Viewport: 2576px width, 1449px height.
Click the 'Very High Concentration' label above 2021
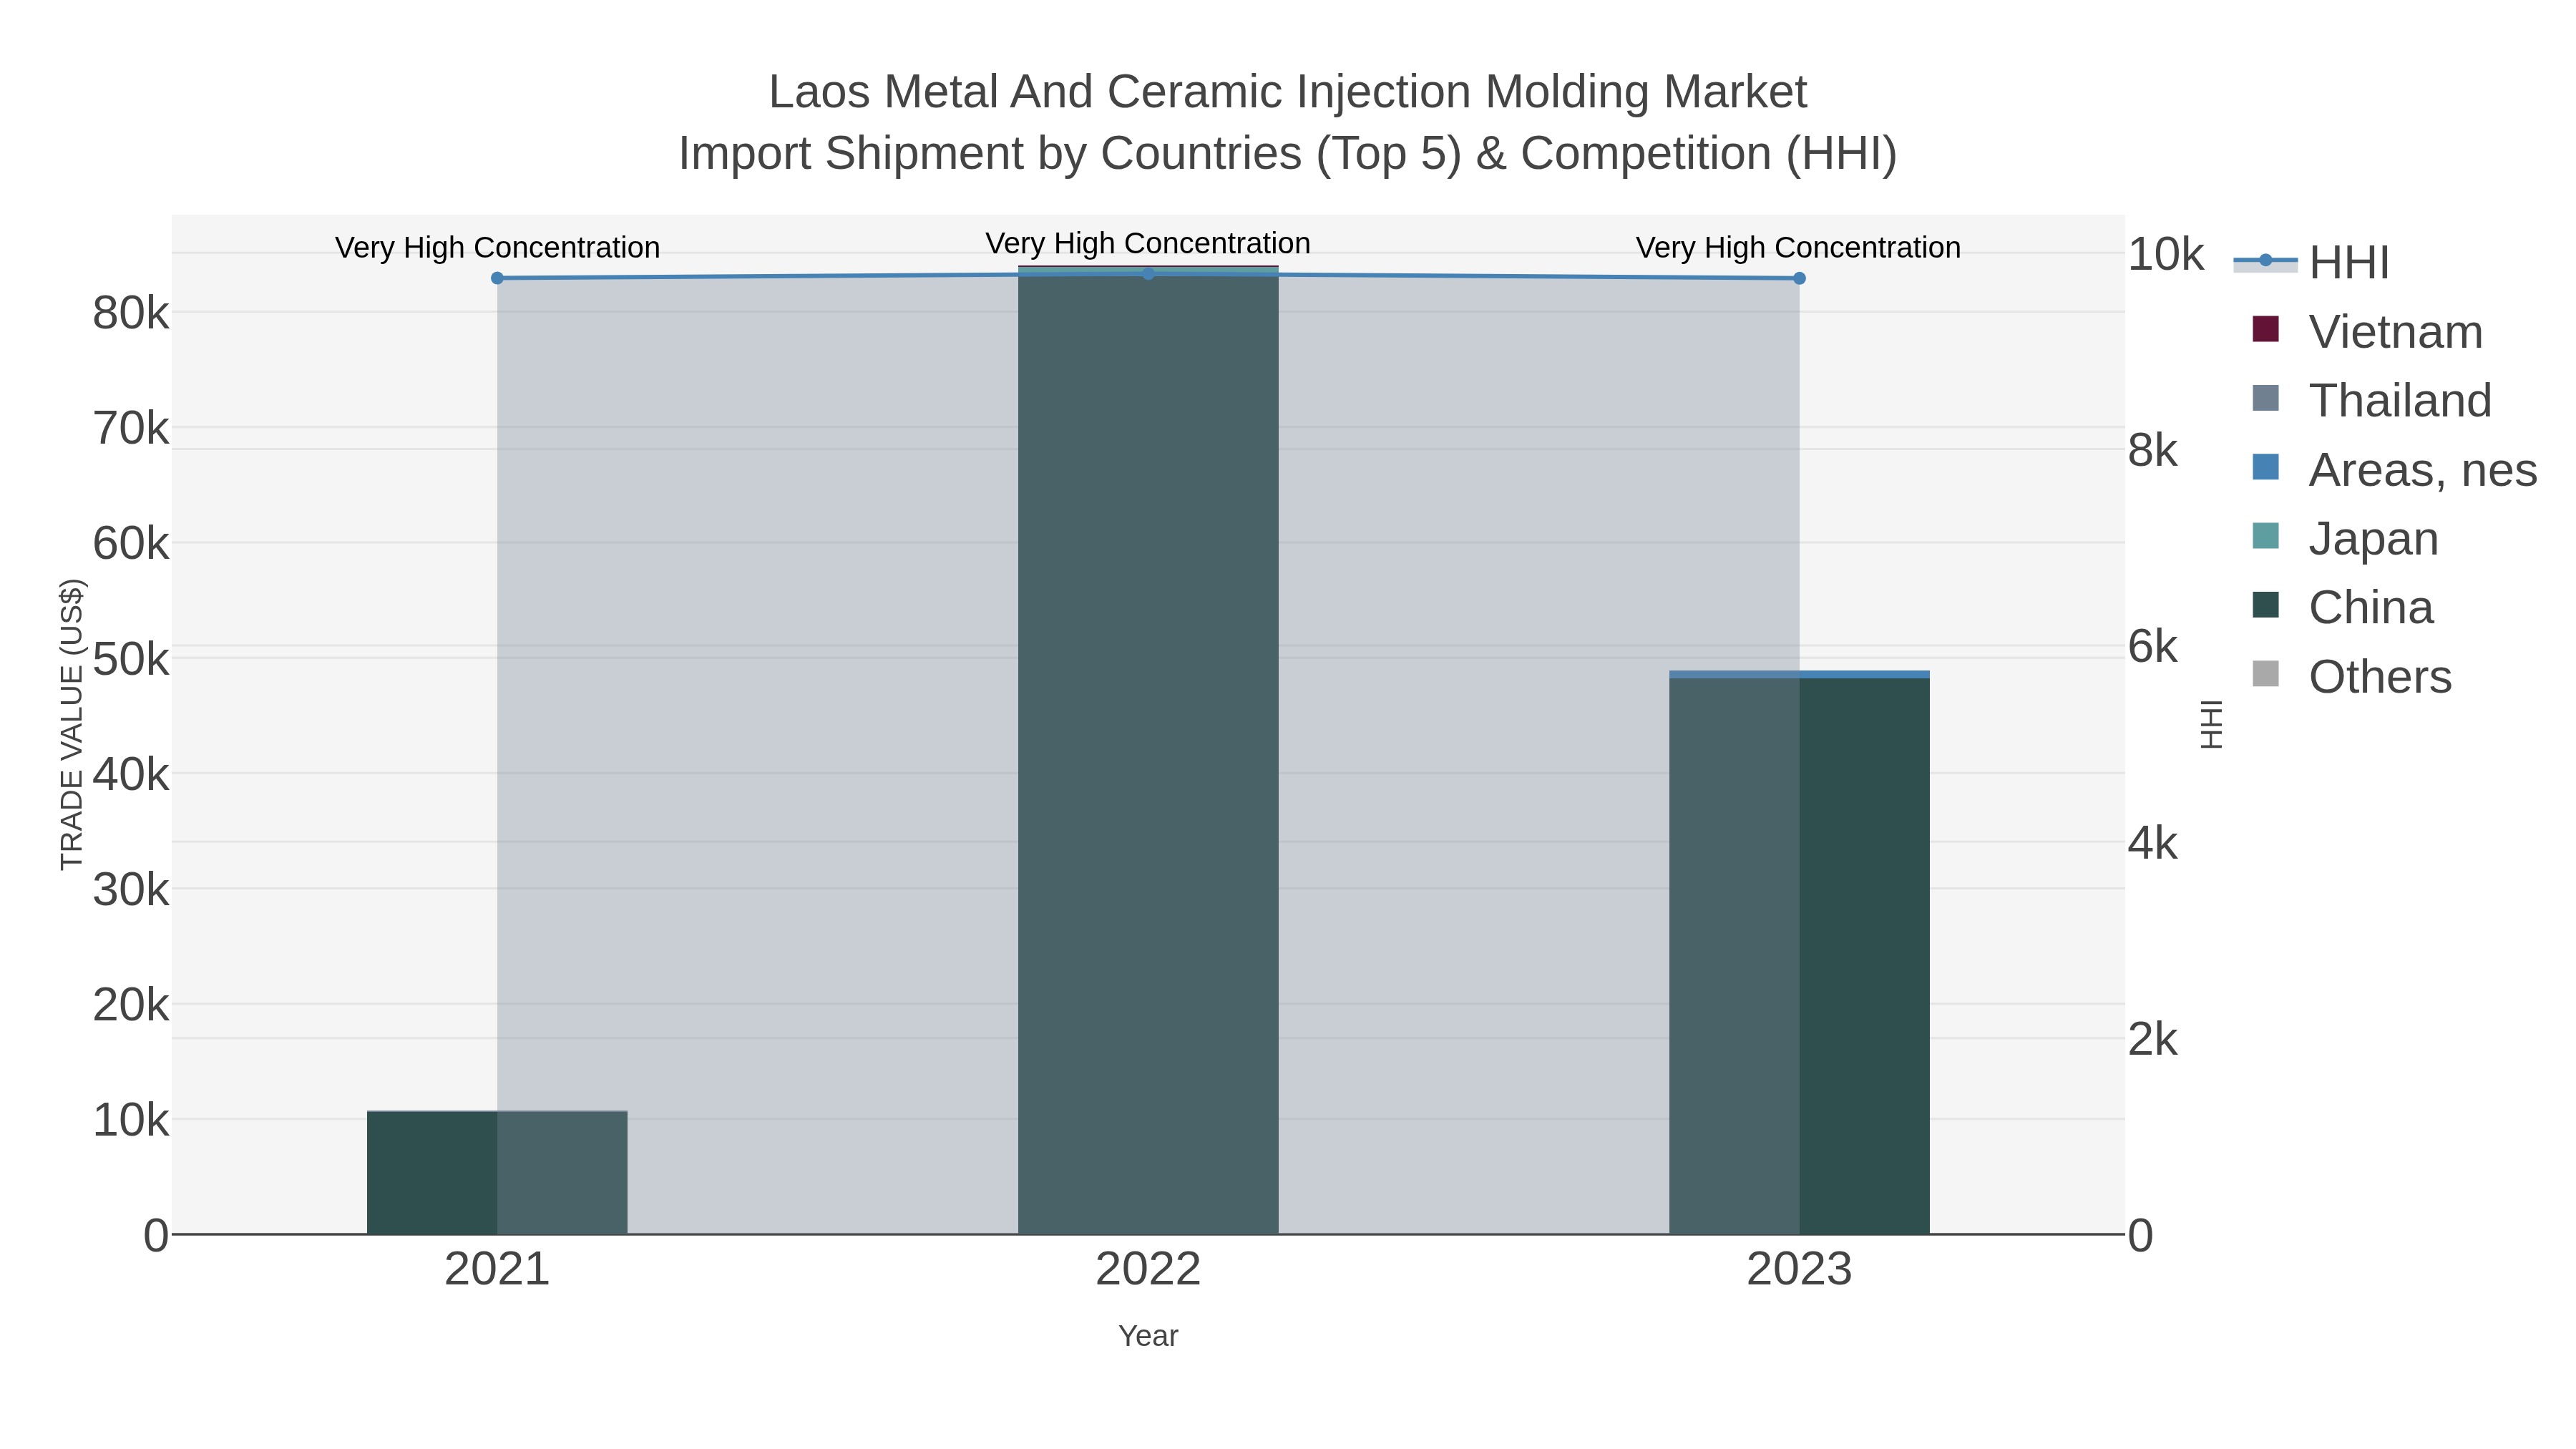(497, 247)
